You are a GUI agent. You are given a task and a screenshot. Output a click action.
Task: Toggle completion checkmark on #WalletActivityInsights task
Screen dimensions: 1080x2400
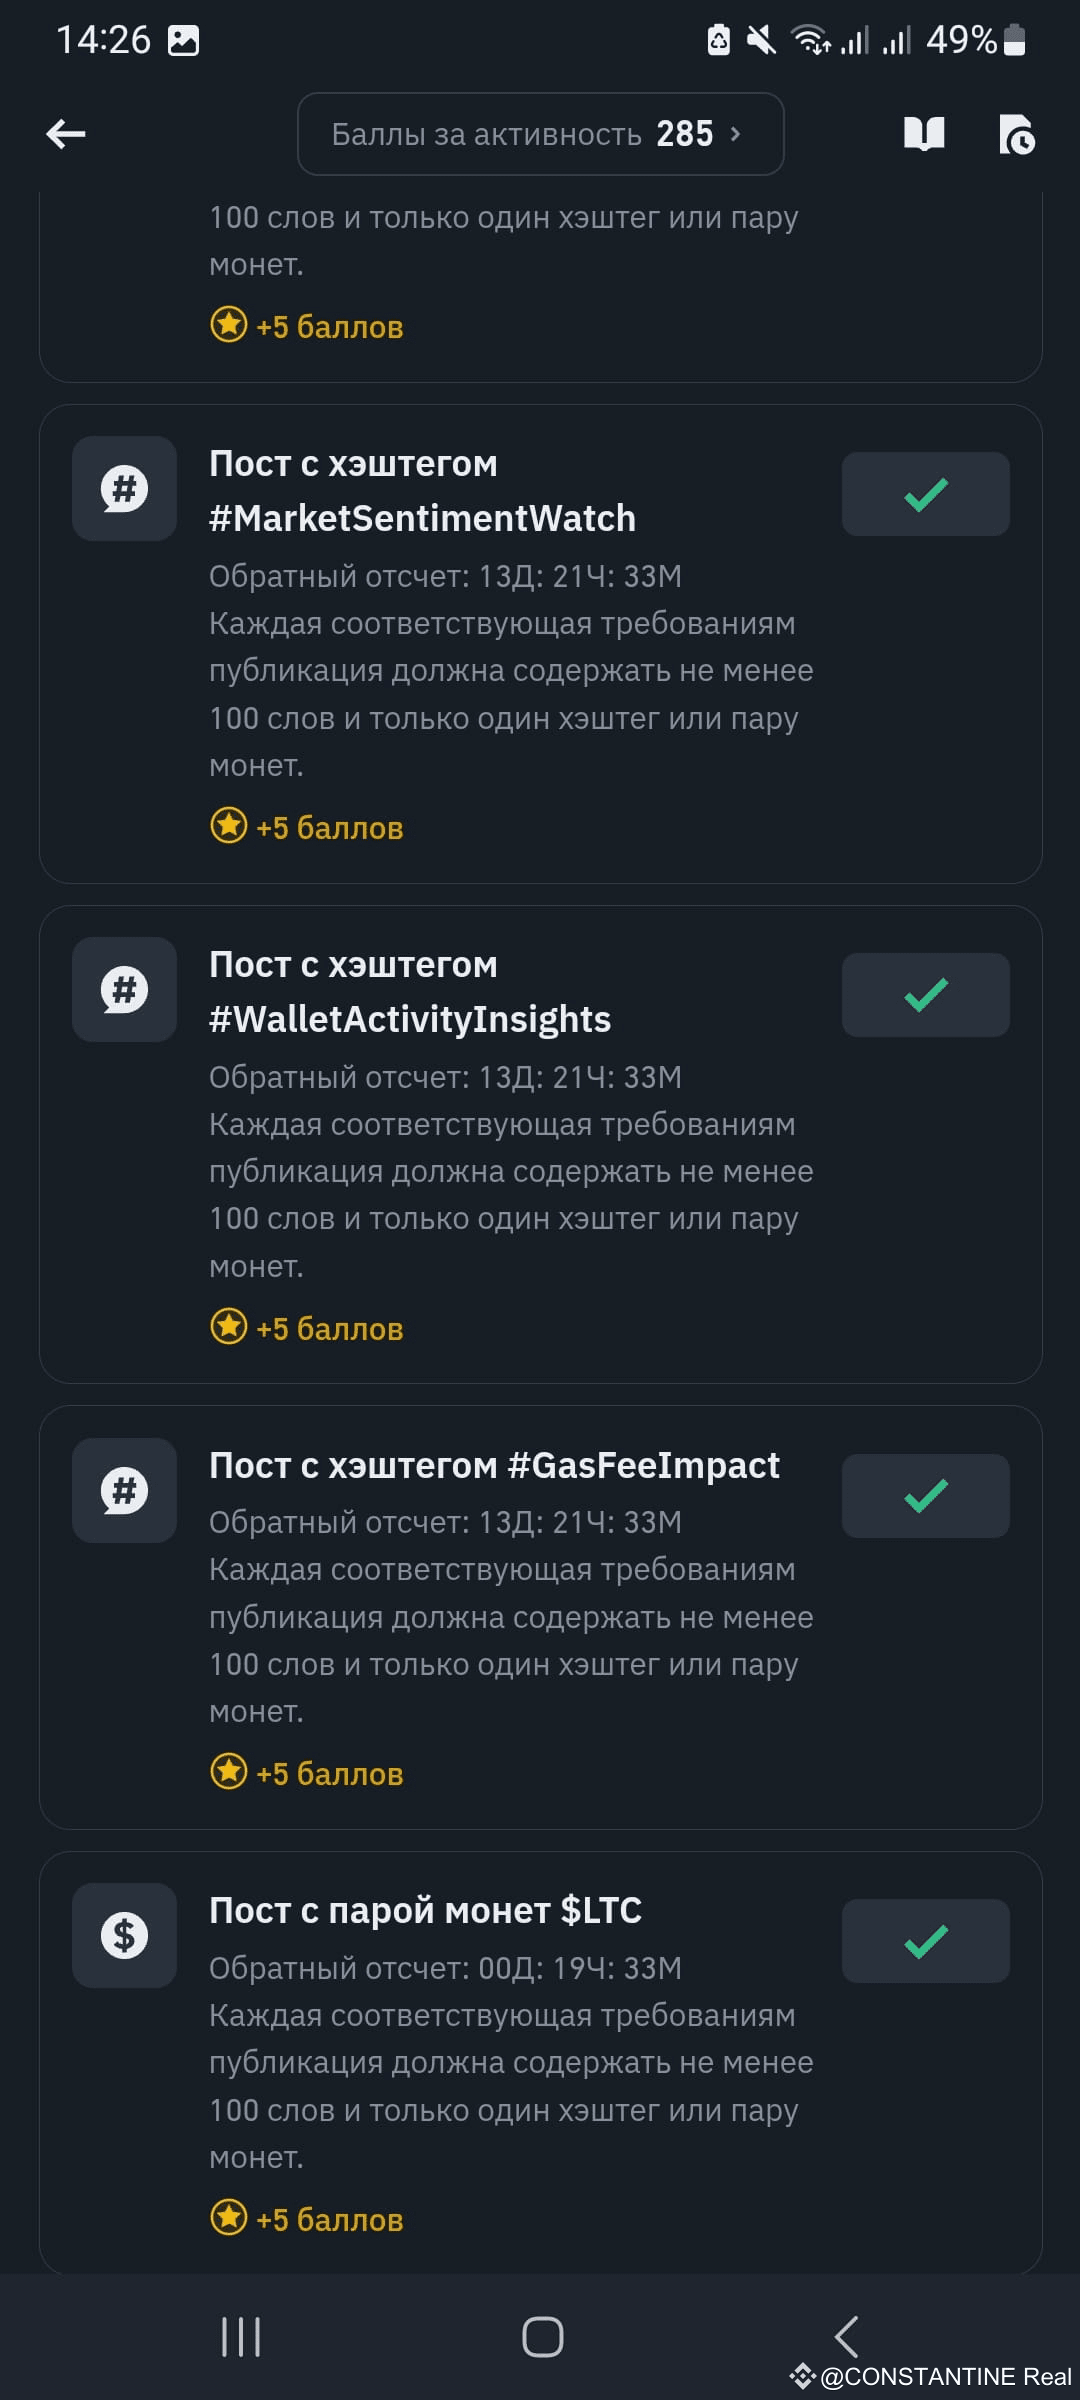925,995
